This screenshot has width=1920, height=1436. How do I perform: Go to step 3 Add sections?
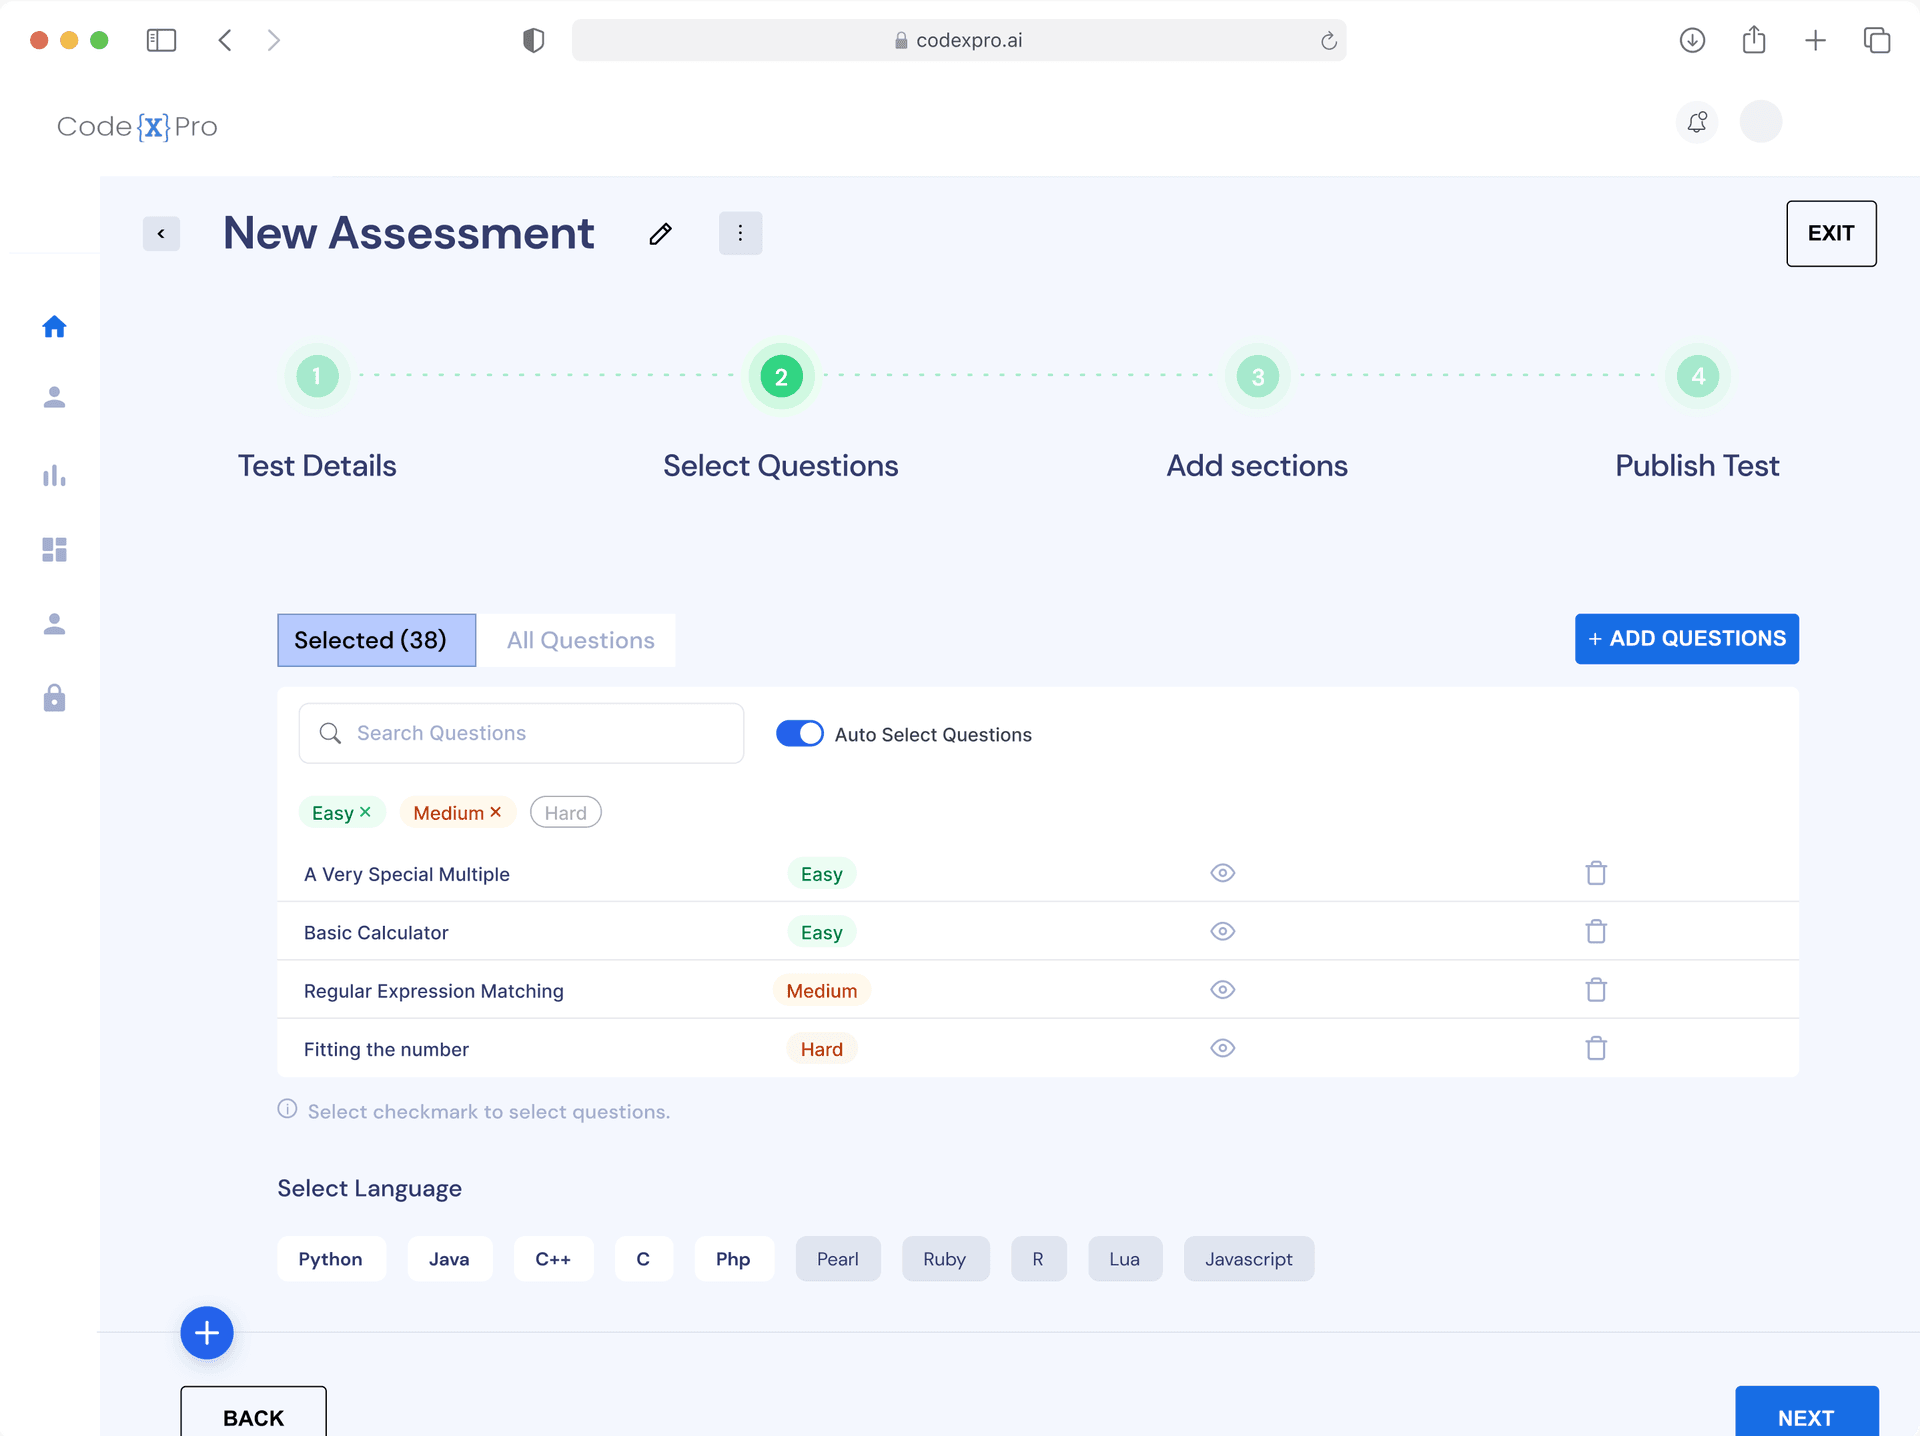pos(1257,377)
